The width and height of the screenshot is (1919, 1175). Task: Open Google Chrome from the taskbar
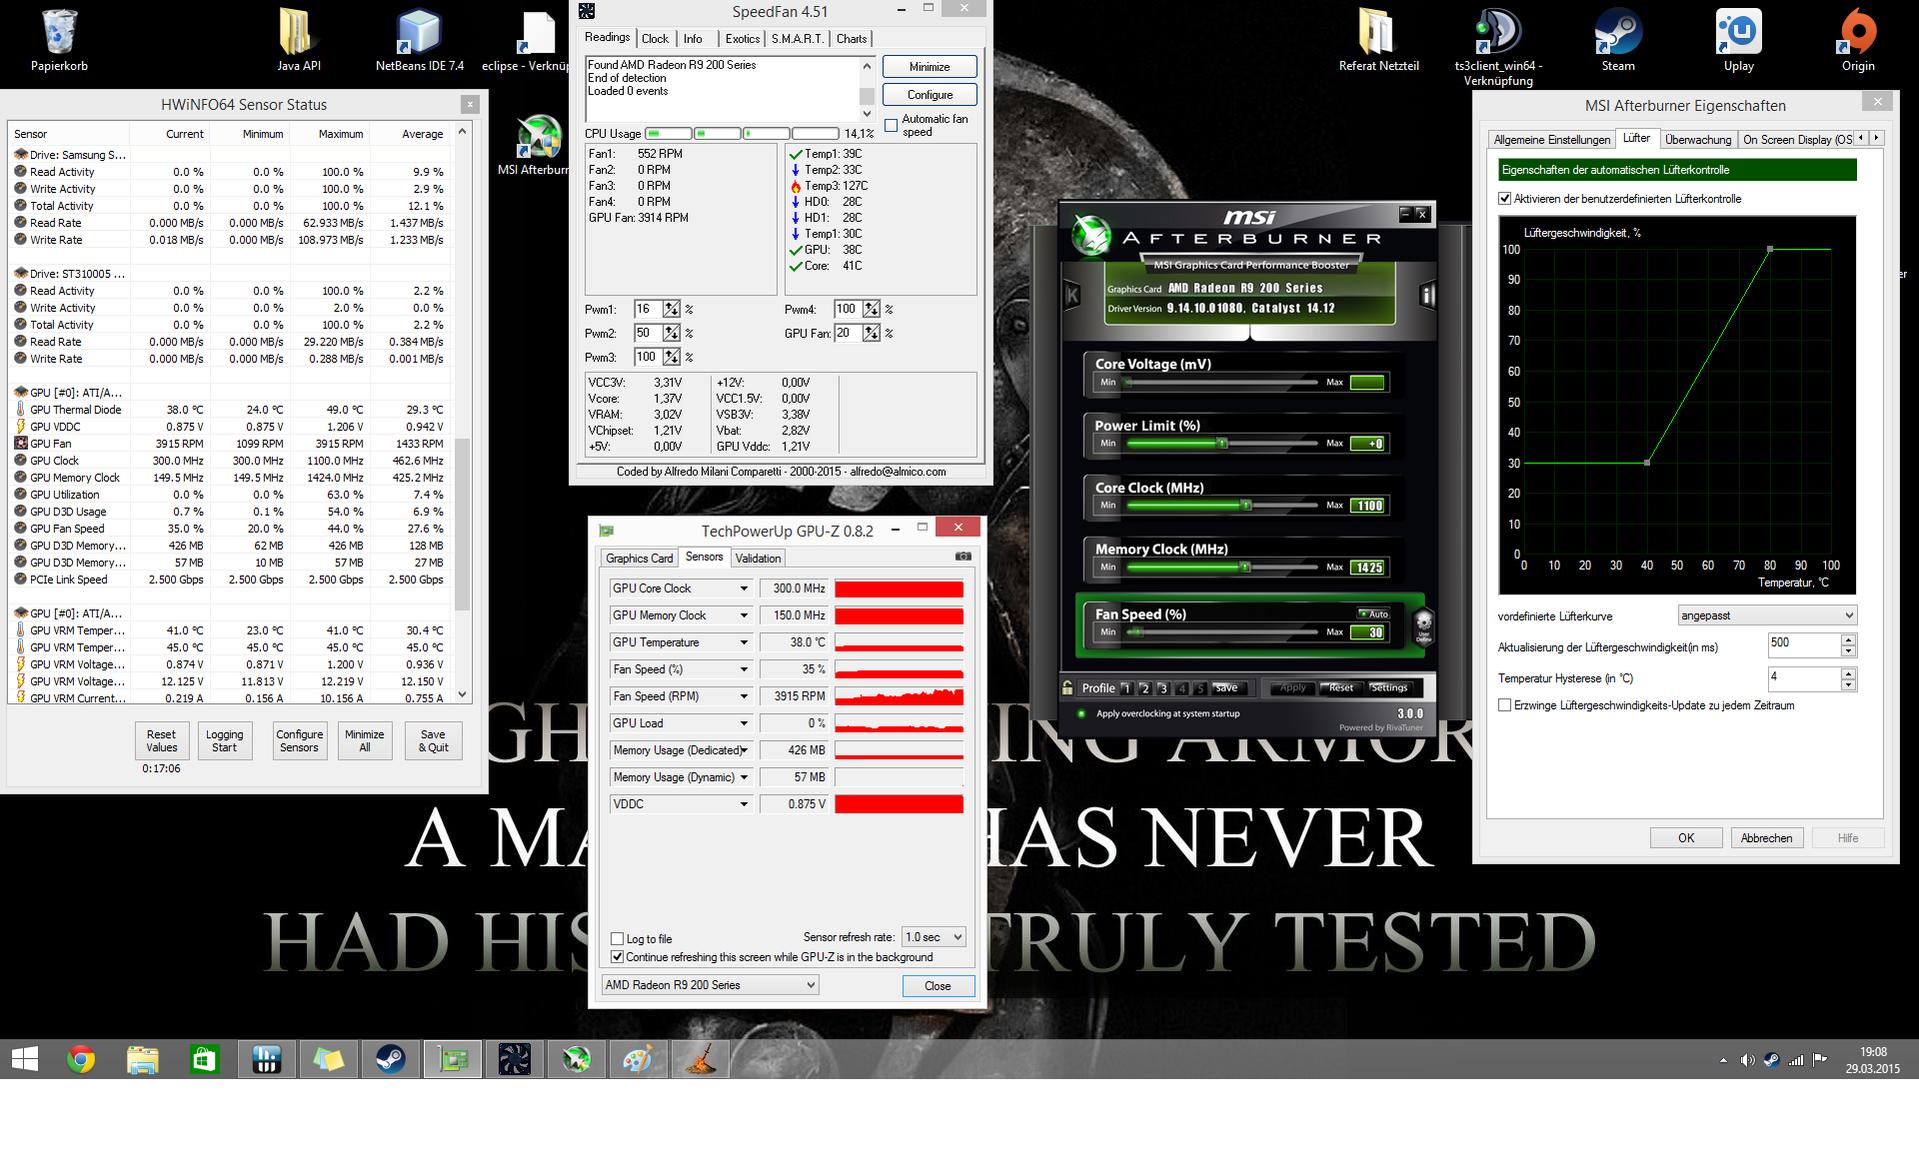click(81, 1059)
